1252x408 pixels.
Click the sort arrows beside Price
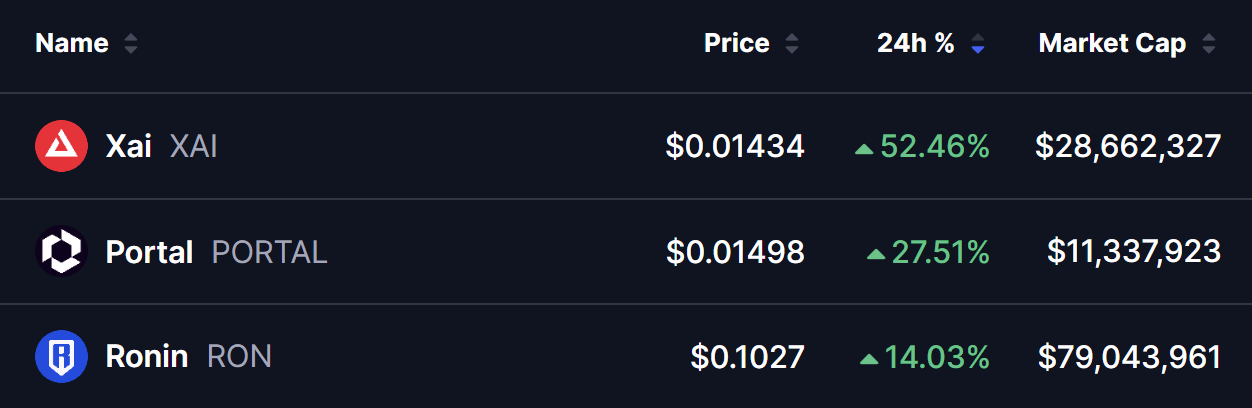[x=791, y=44]
